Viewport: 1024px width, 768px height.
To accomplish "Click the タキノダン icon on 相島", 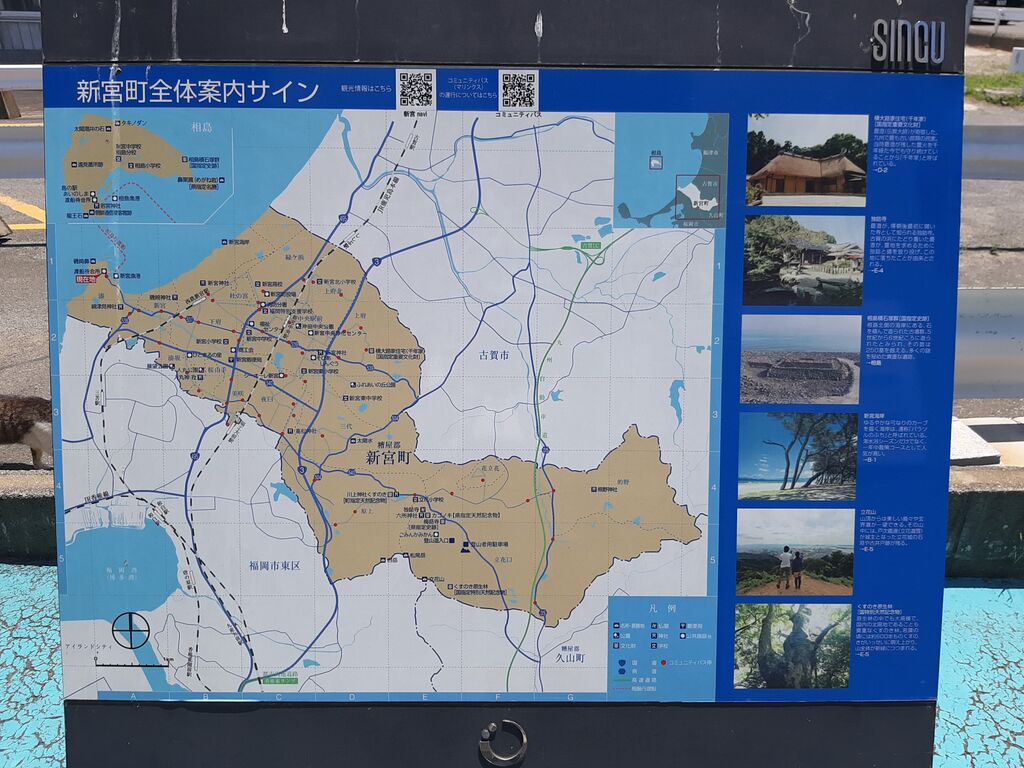I will (118, 123).
